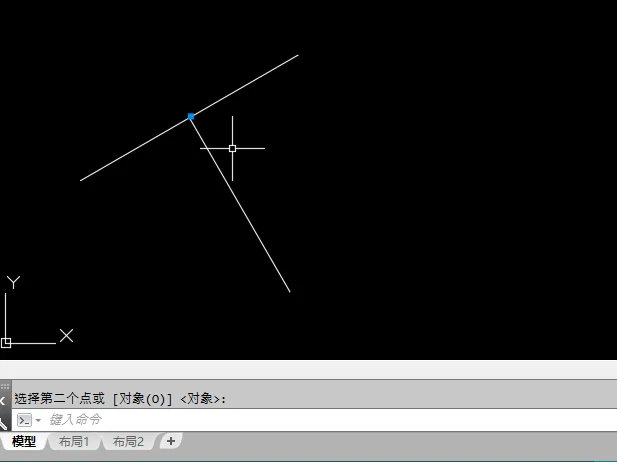
Task: Focus the 键入命令 command input field
Action: (314, 420)
